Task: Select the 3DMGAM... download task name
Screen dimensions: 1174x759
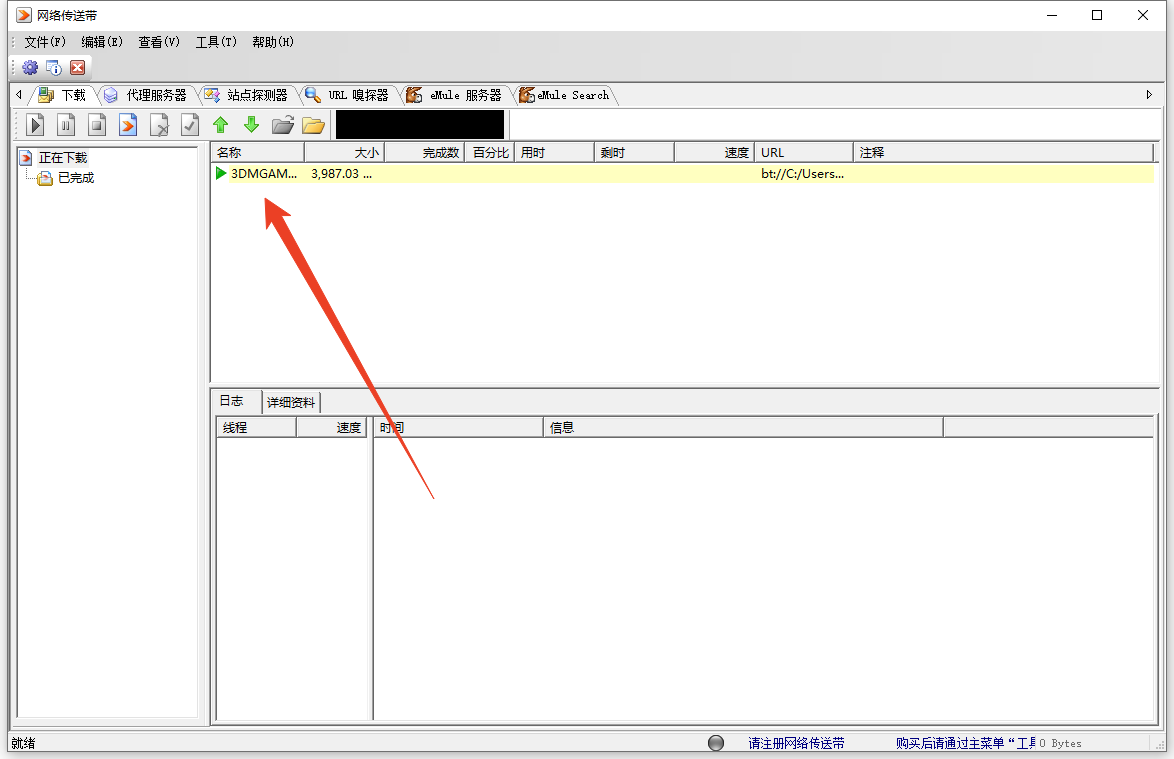Action: (264, 174)
